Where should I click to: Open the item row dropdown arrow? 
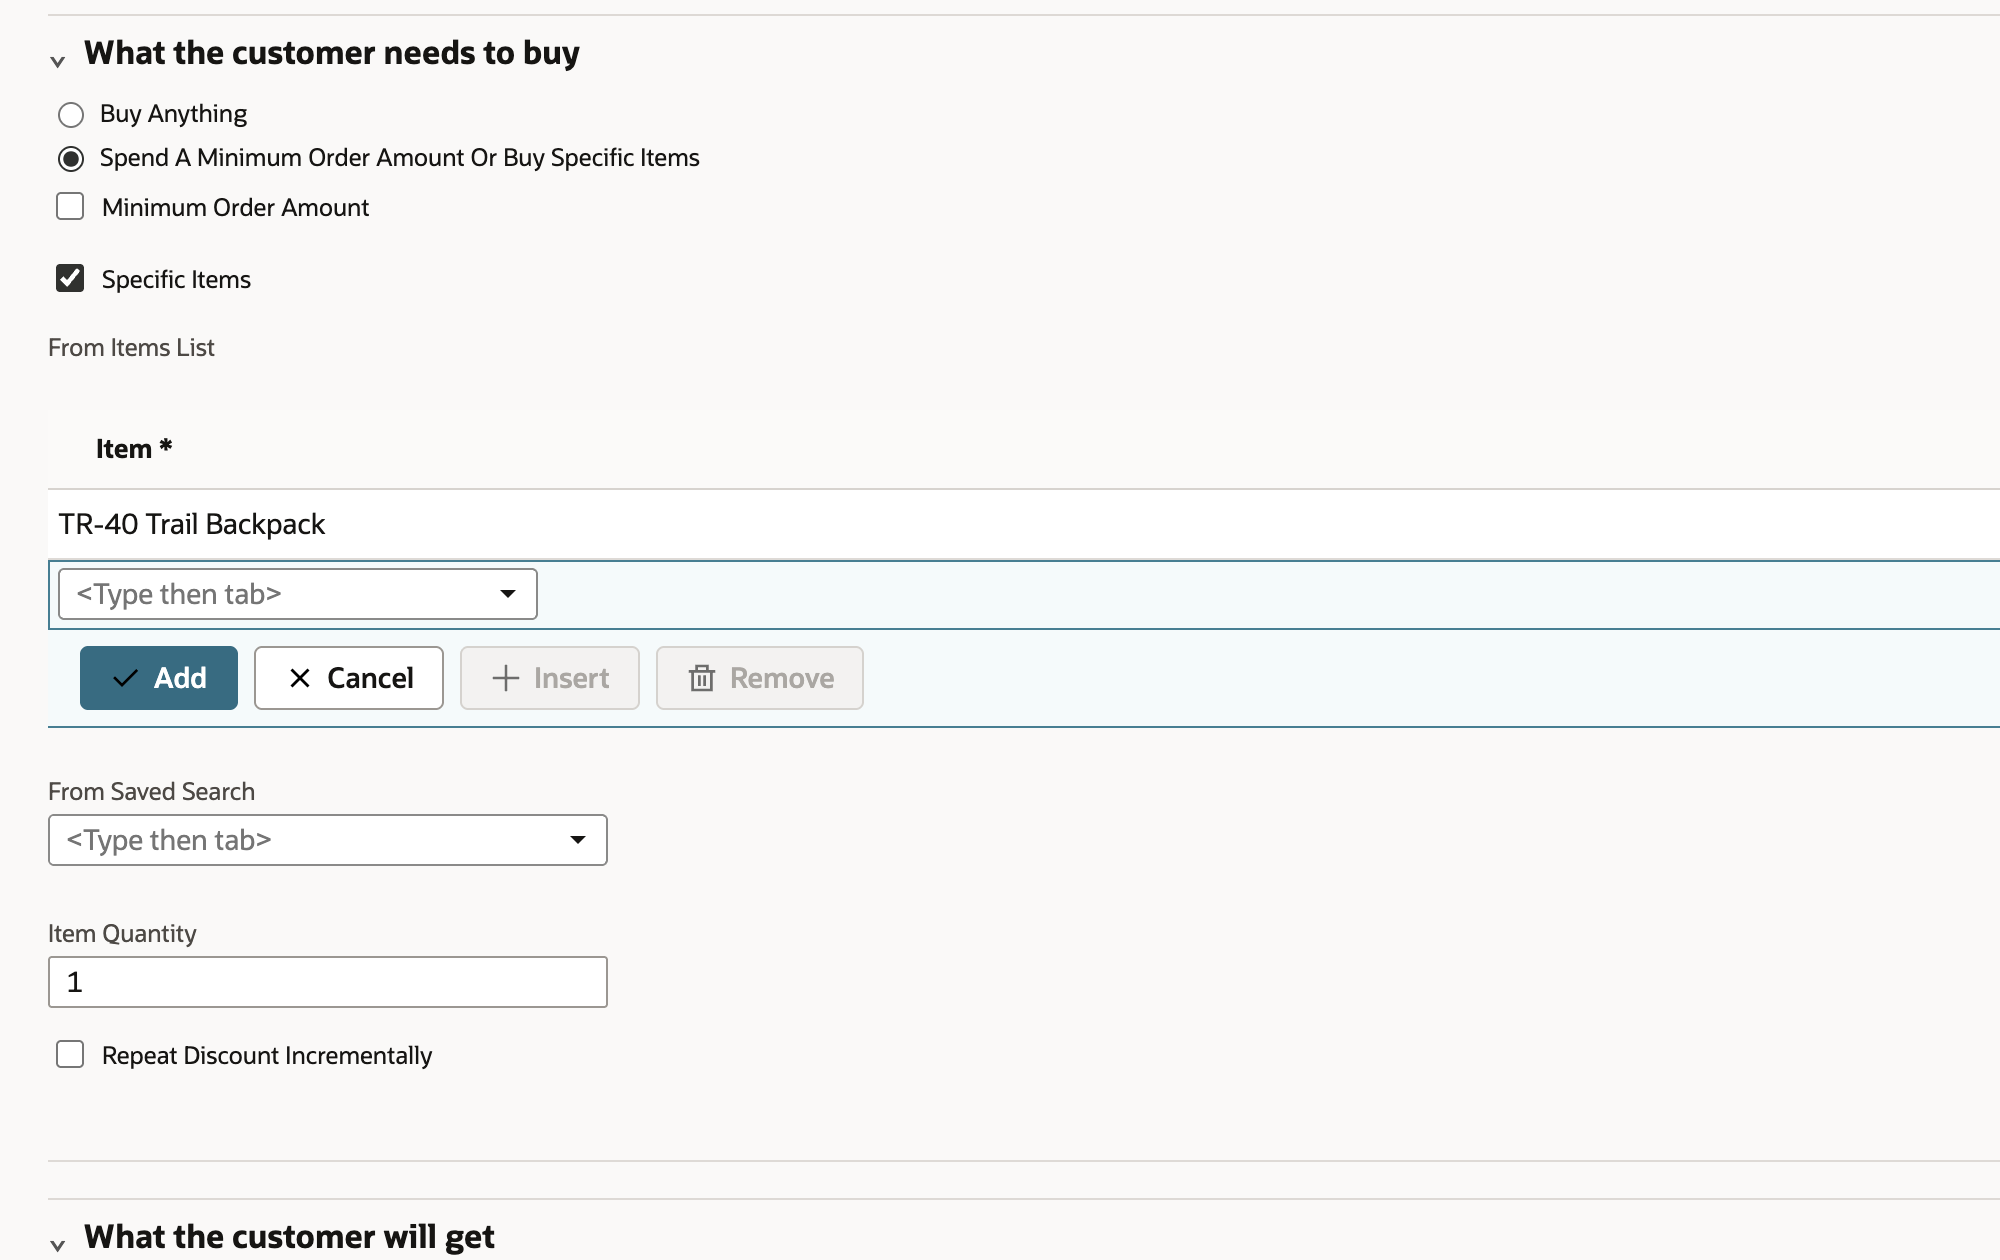coord(508,594)
